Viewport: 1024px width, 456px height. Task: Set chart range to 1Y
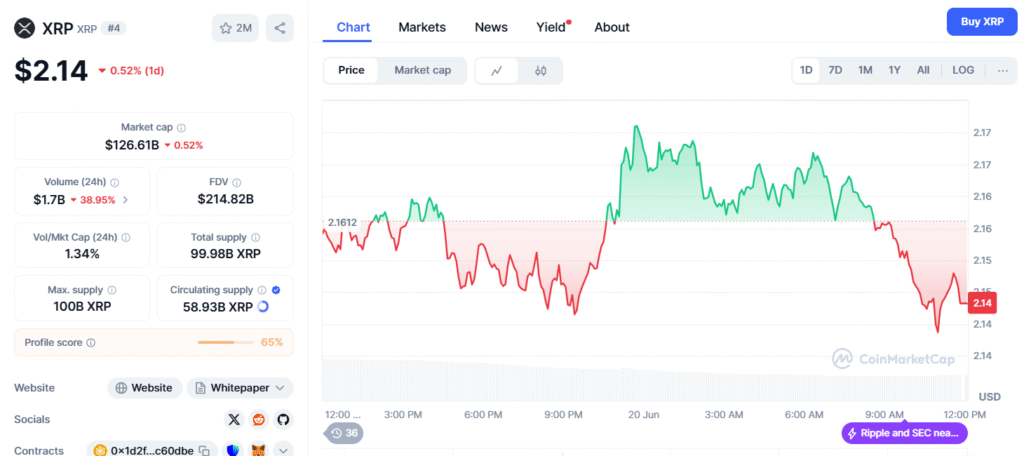pos(895,71)
